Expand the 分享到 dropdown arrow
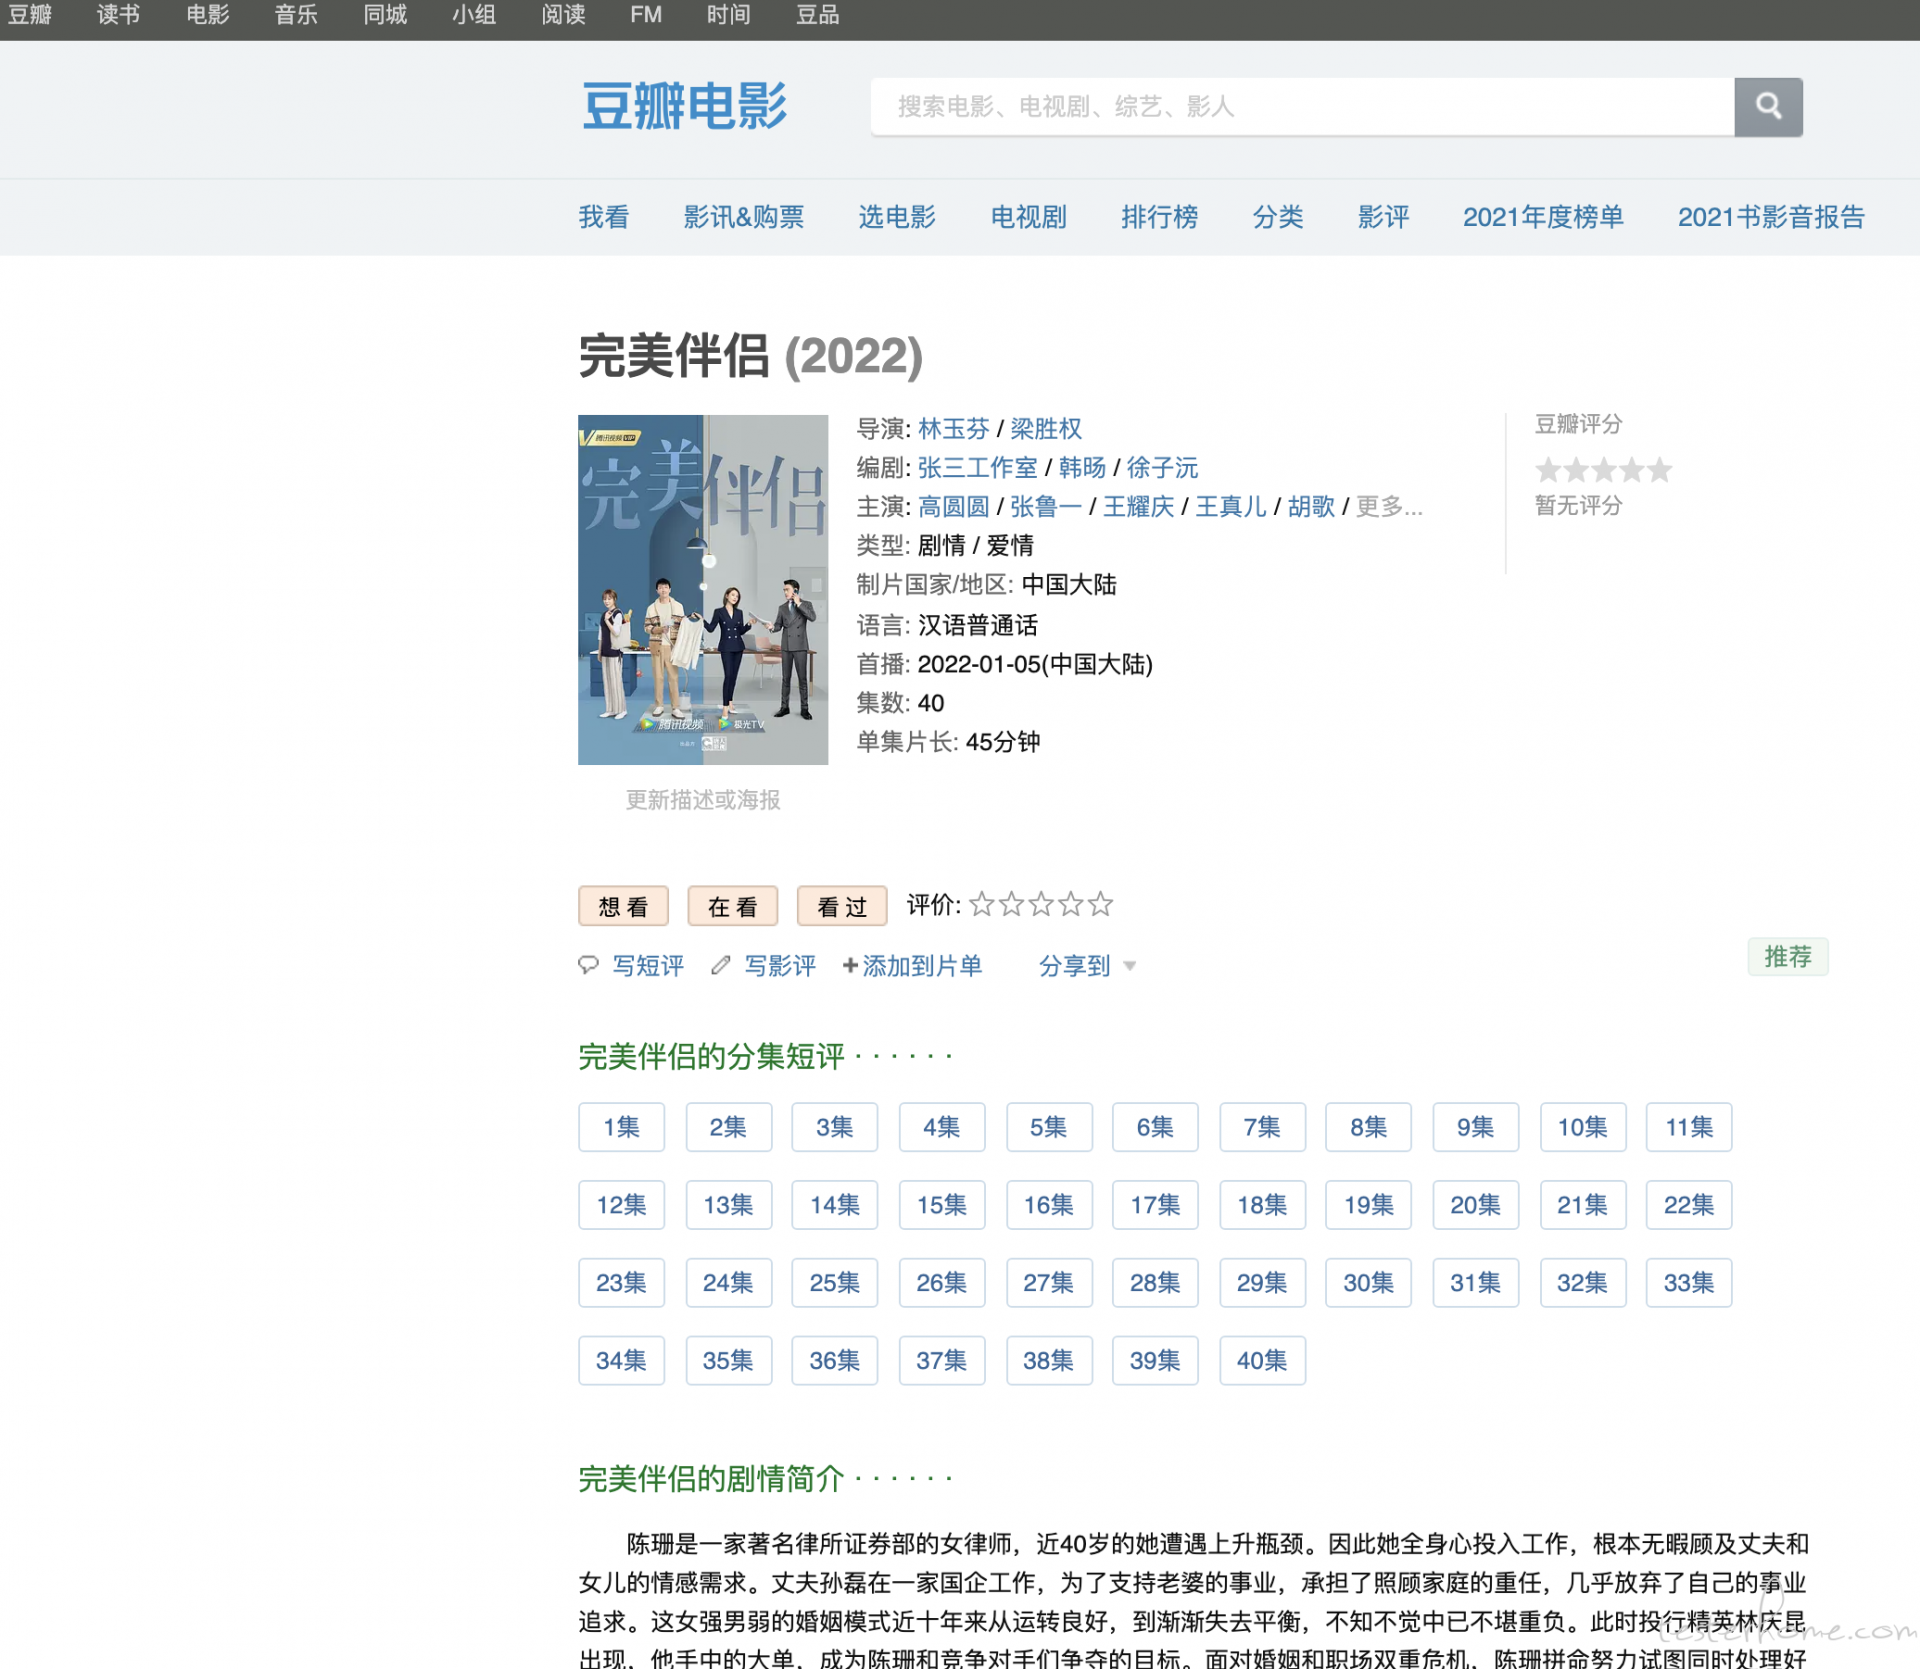Image resolution: width=1920 pixels, height=1669 pixels. point(1130,966)
